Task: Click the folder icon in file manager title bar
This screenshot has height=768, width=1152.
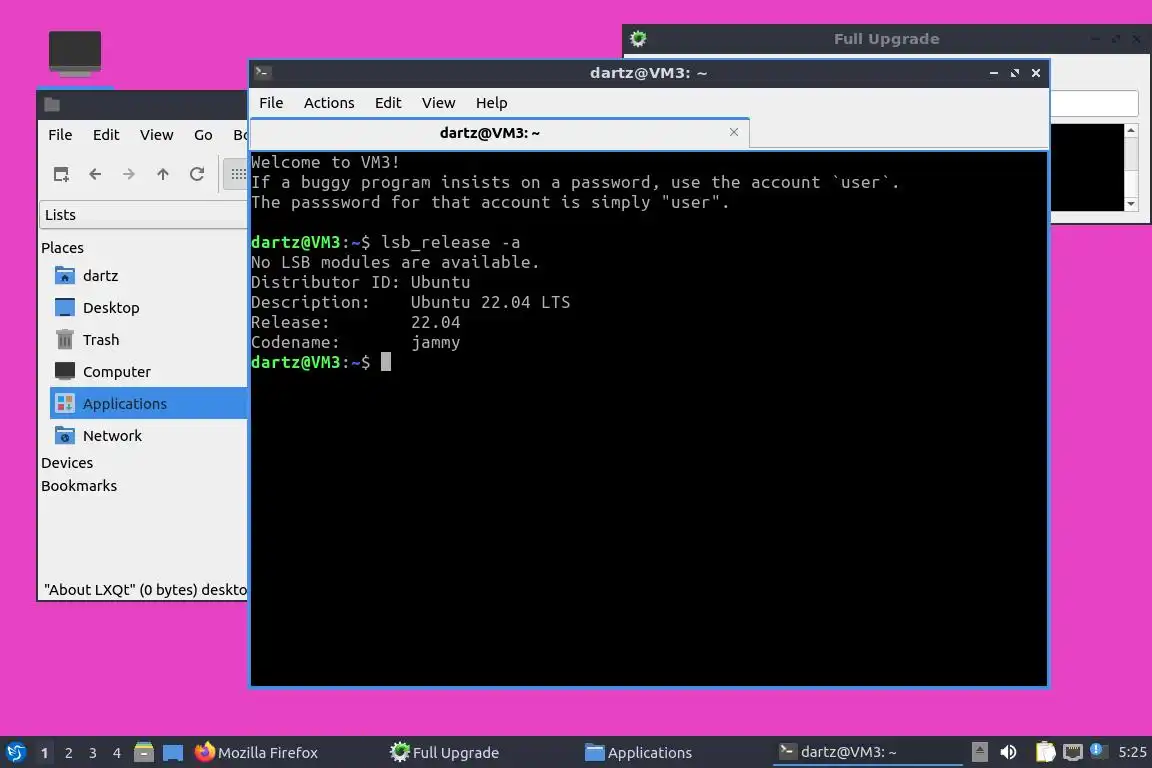Action: click(51, 104)
